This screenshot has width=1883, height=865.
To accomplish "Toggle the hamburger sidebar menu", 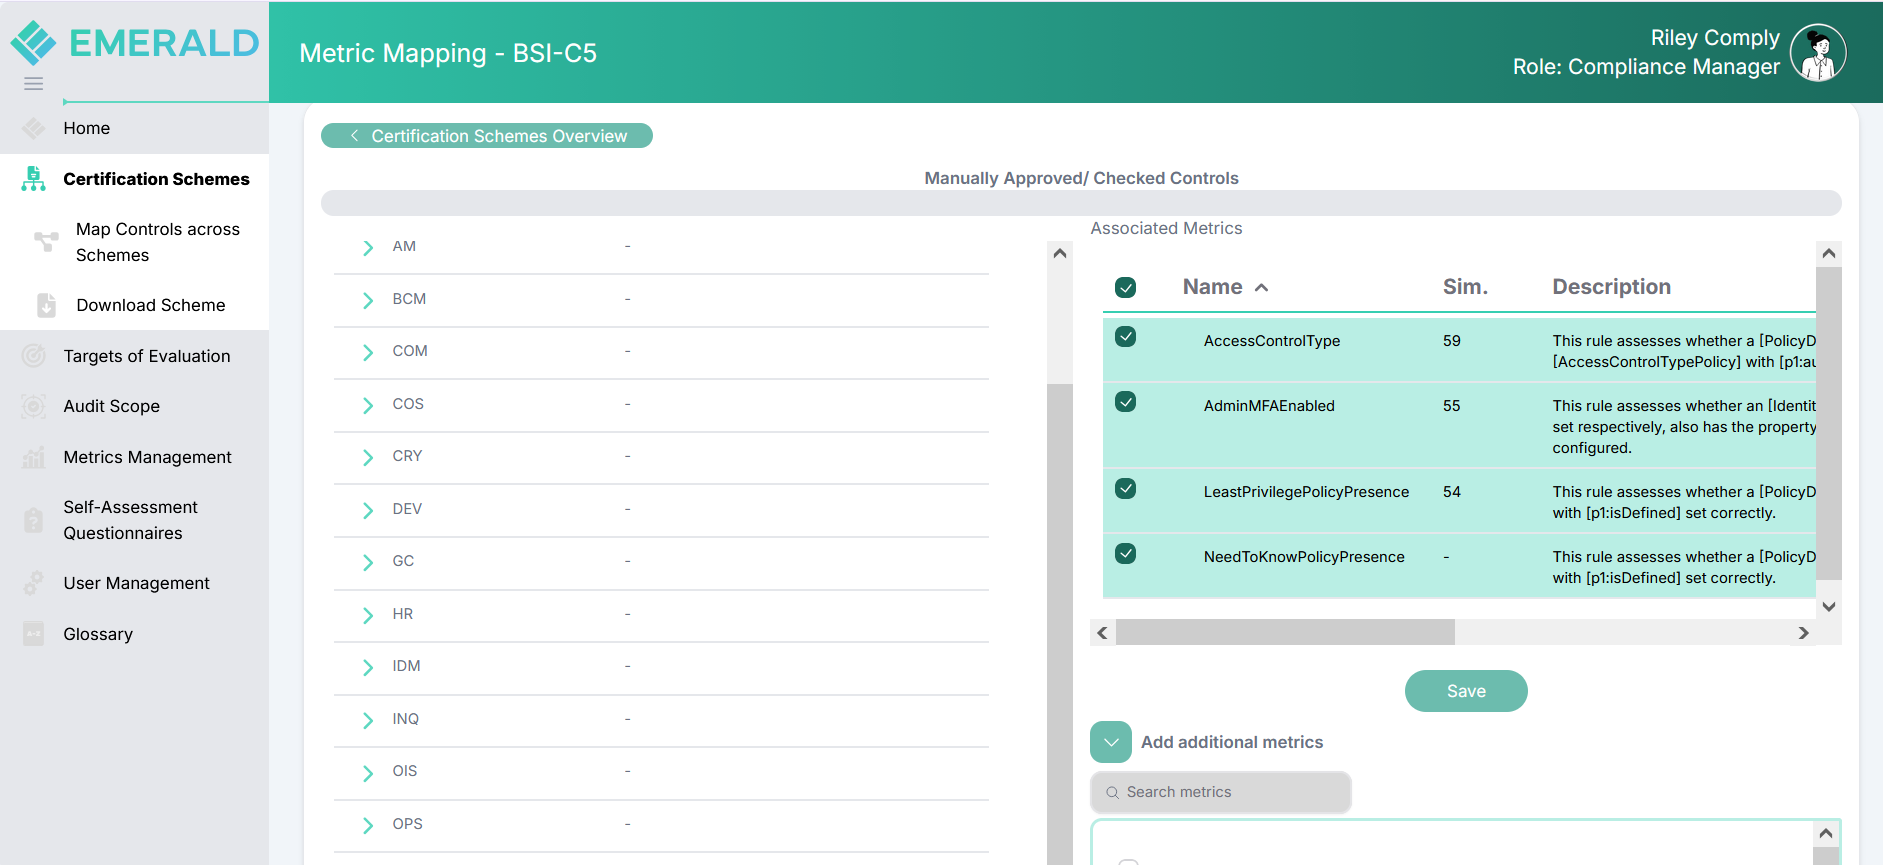I will coord(34,84).
